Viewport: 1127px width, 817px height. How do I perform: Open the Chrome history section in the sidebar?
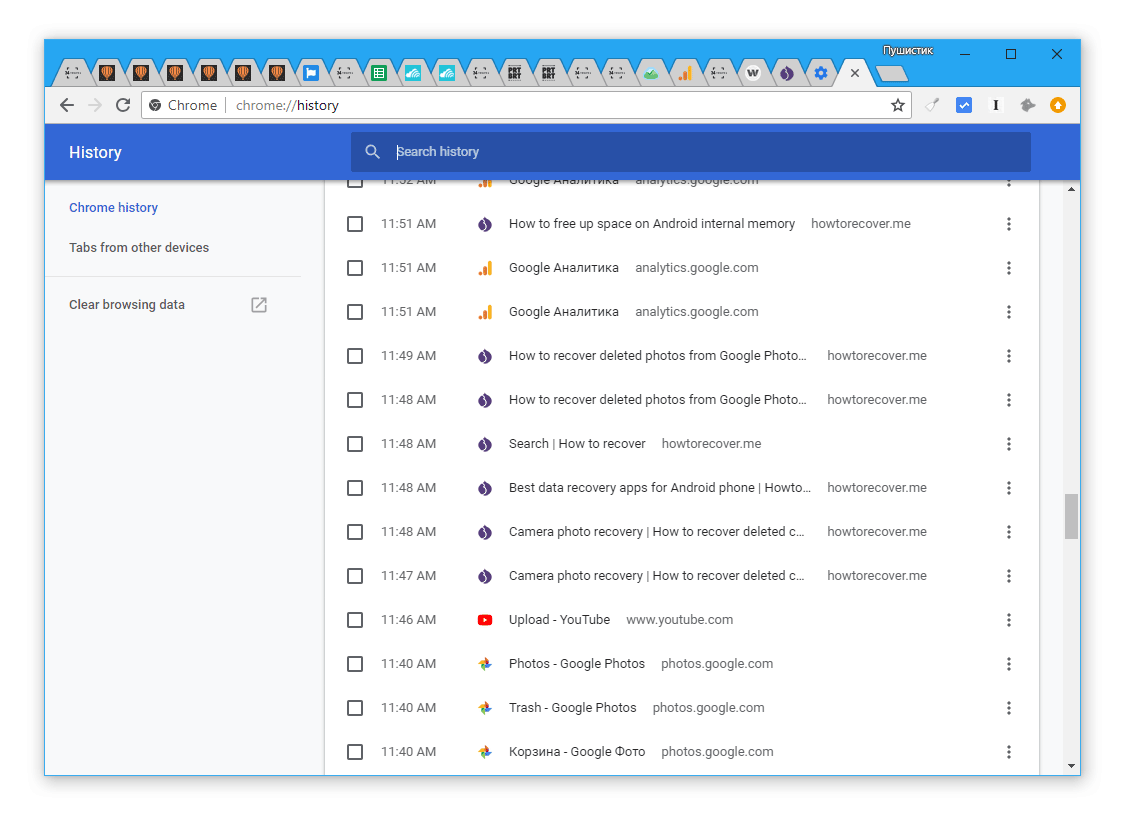(x=114, y=208)
